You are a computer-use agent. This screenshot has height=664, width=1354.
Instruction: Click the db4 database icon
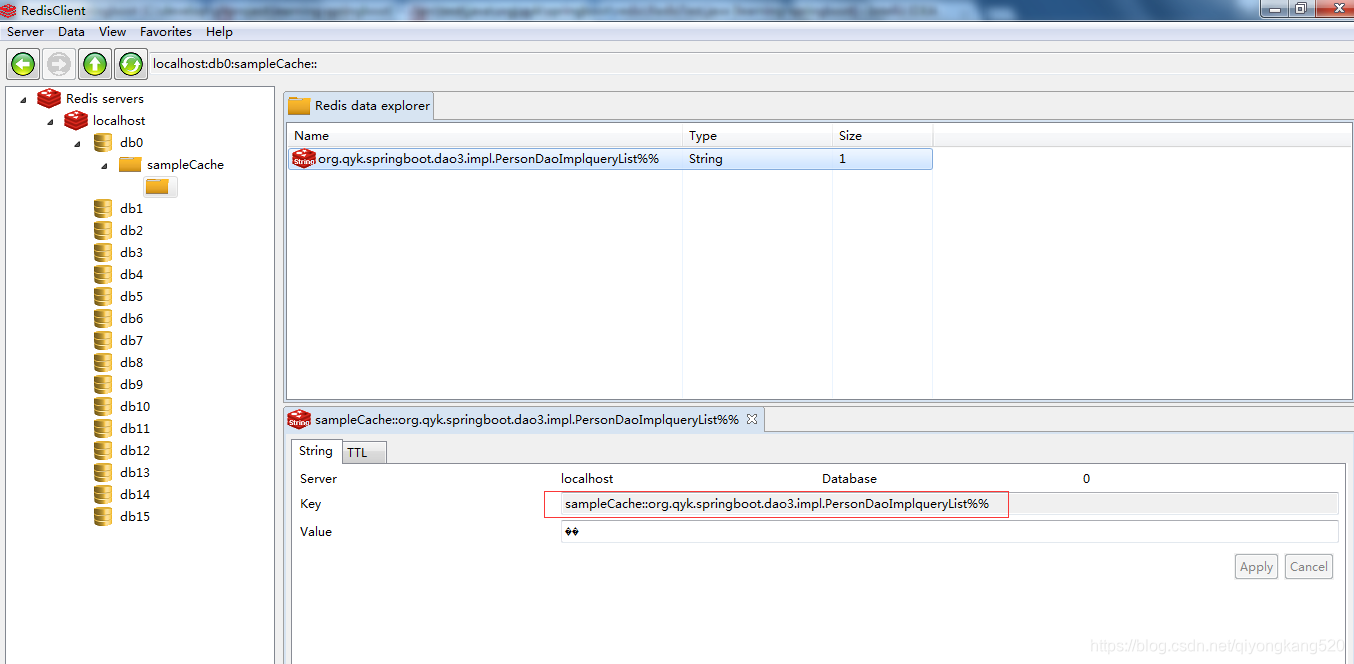(x=103, y=274)
